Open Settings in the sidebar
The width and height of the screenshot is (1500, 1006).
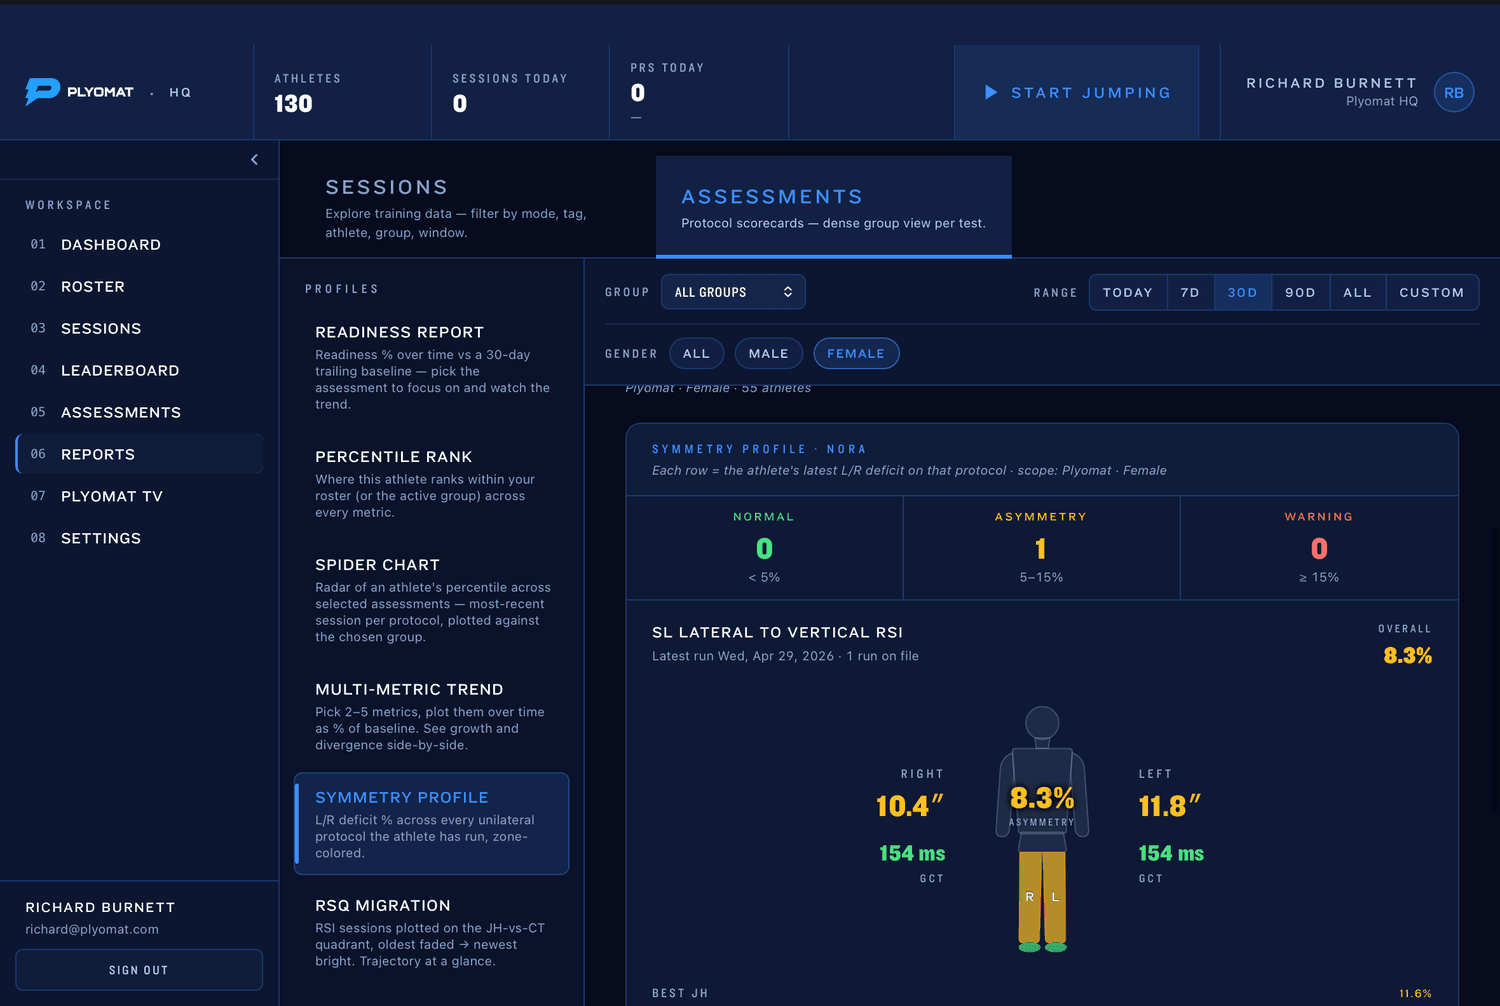(x=139, y=539)
